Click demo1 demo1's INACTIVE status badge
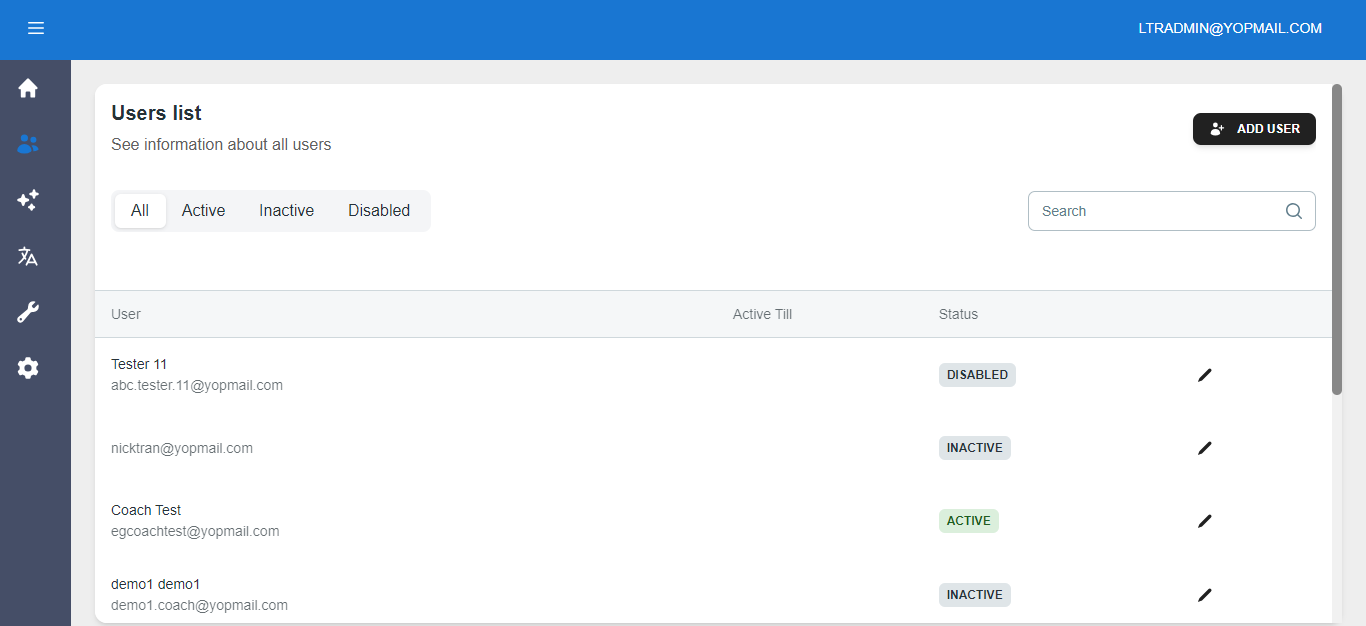The width and height of the screenshot is (1366, 626). pyautogui.click(x=975, y=595)
